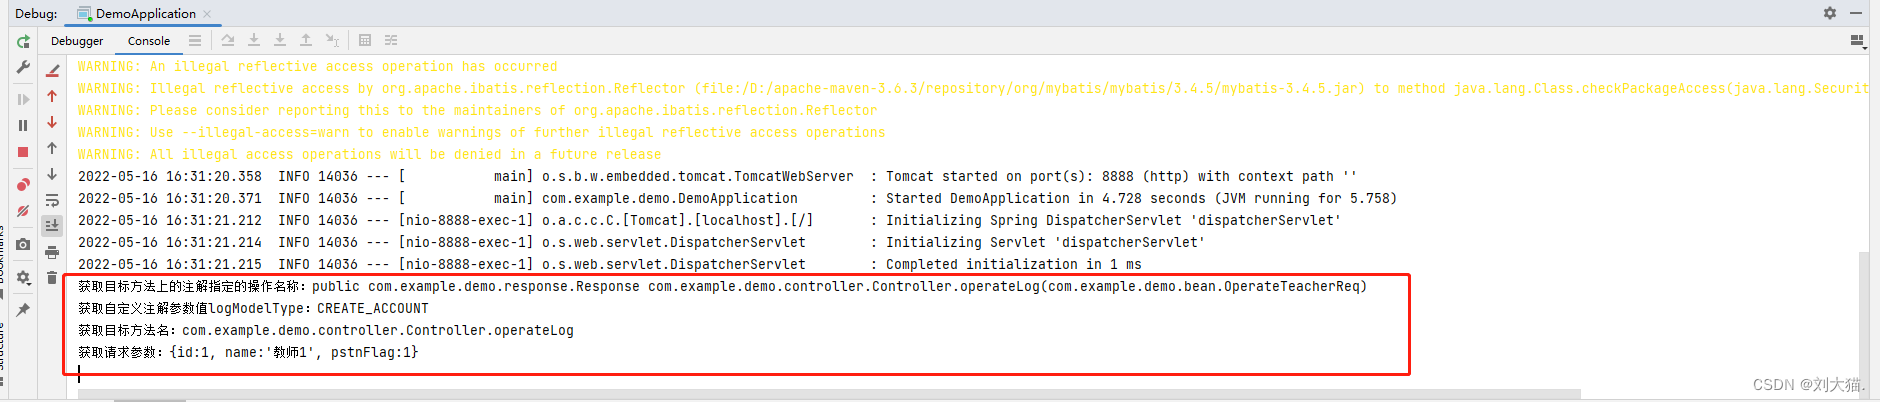Stop DemoApplication with the red stop icon

[23, 152]
